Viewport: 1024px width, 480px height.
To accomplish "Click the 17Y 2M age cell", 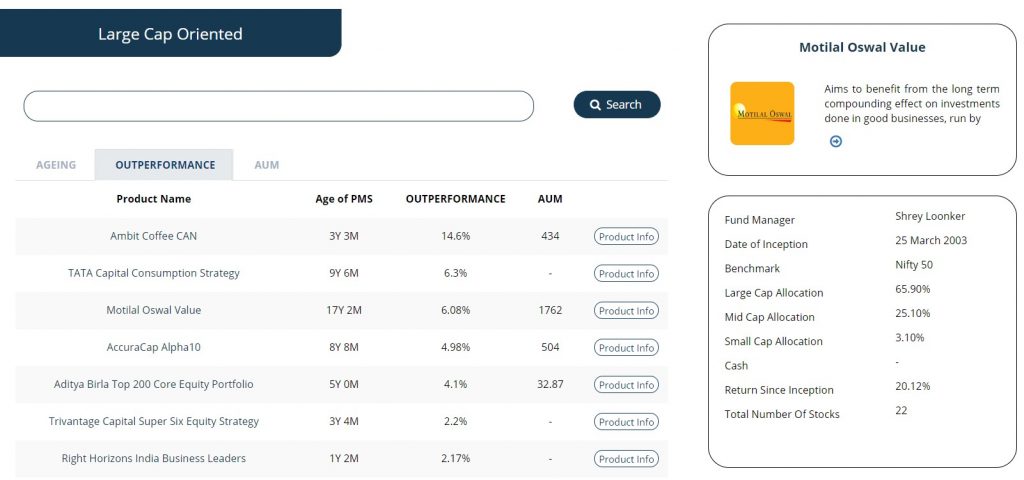I will coord(344,310).
